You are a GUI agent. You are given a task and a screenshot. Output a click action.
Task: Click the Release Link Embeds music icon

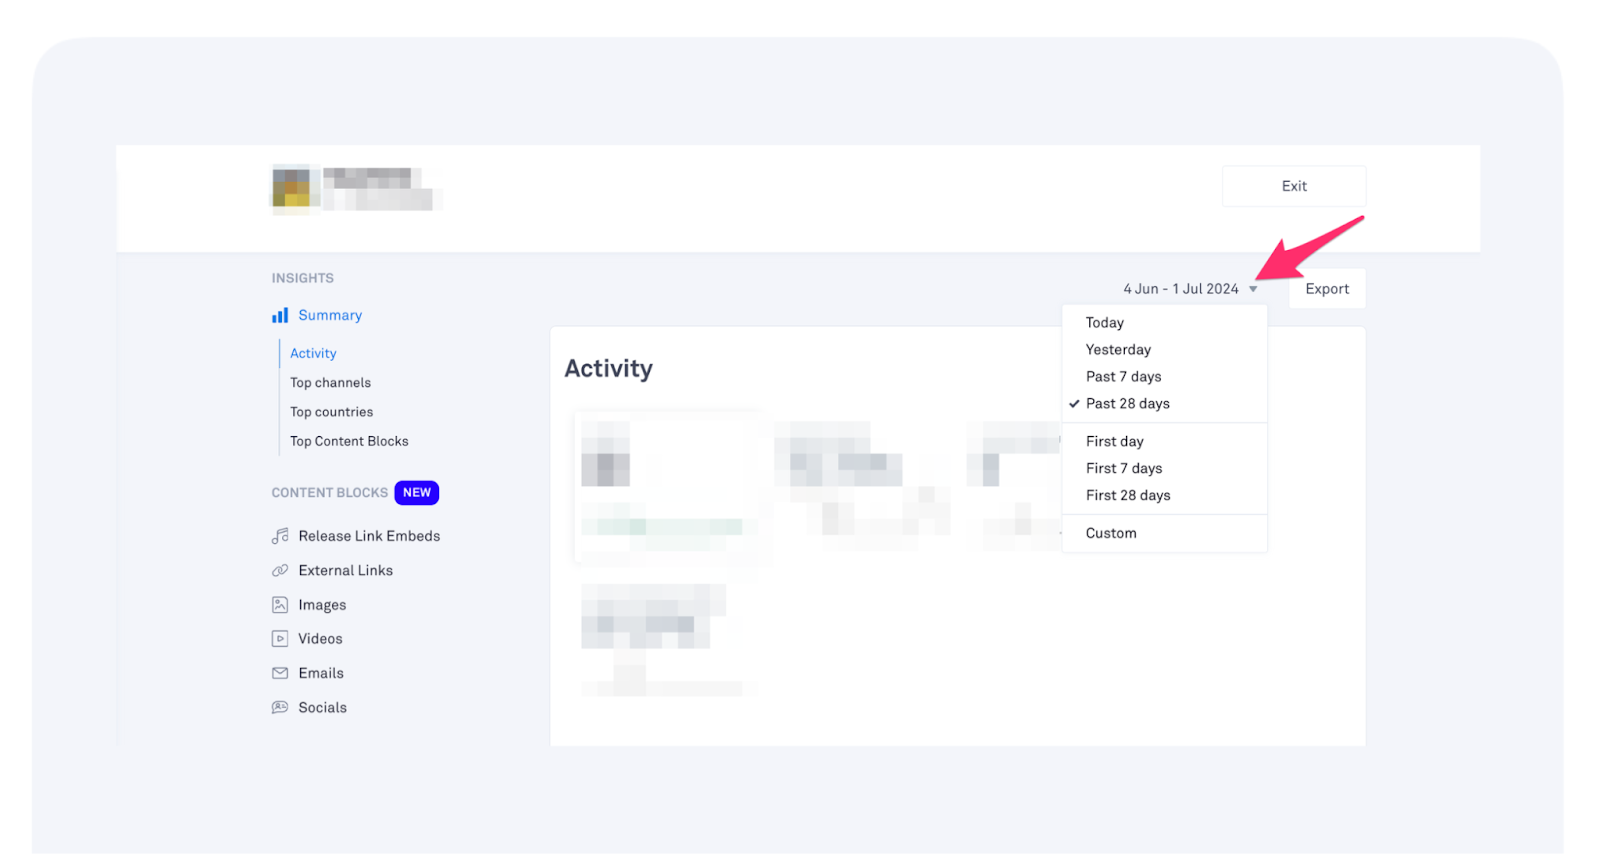coord(280,536)
